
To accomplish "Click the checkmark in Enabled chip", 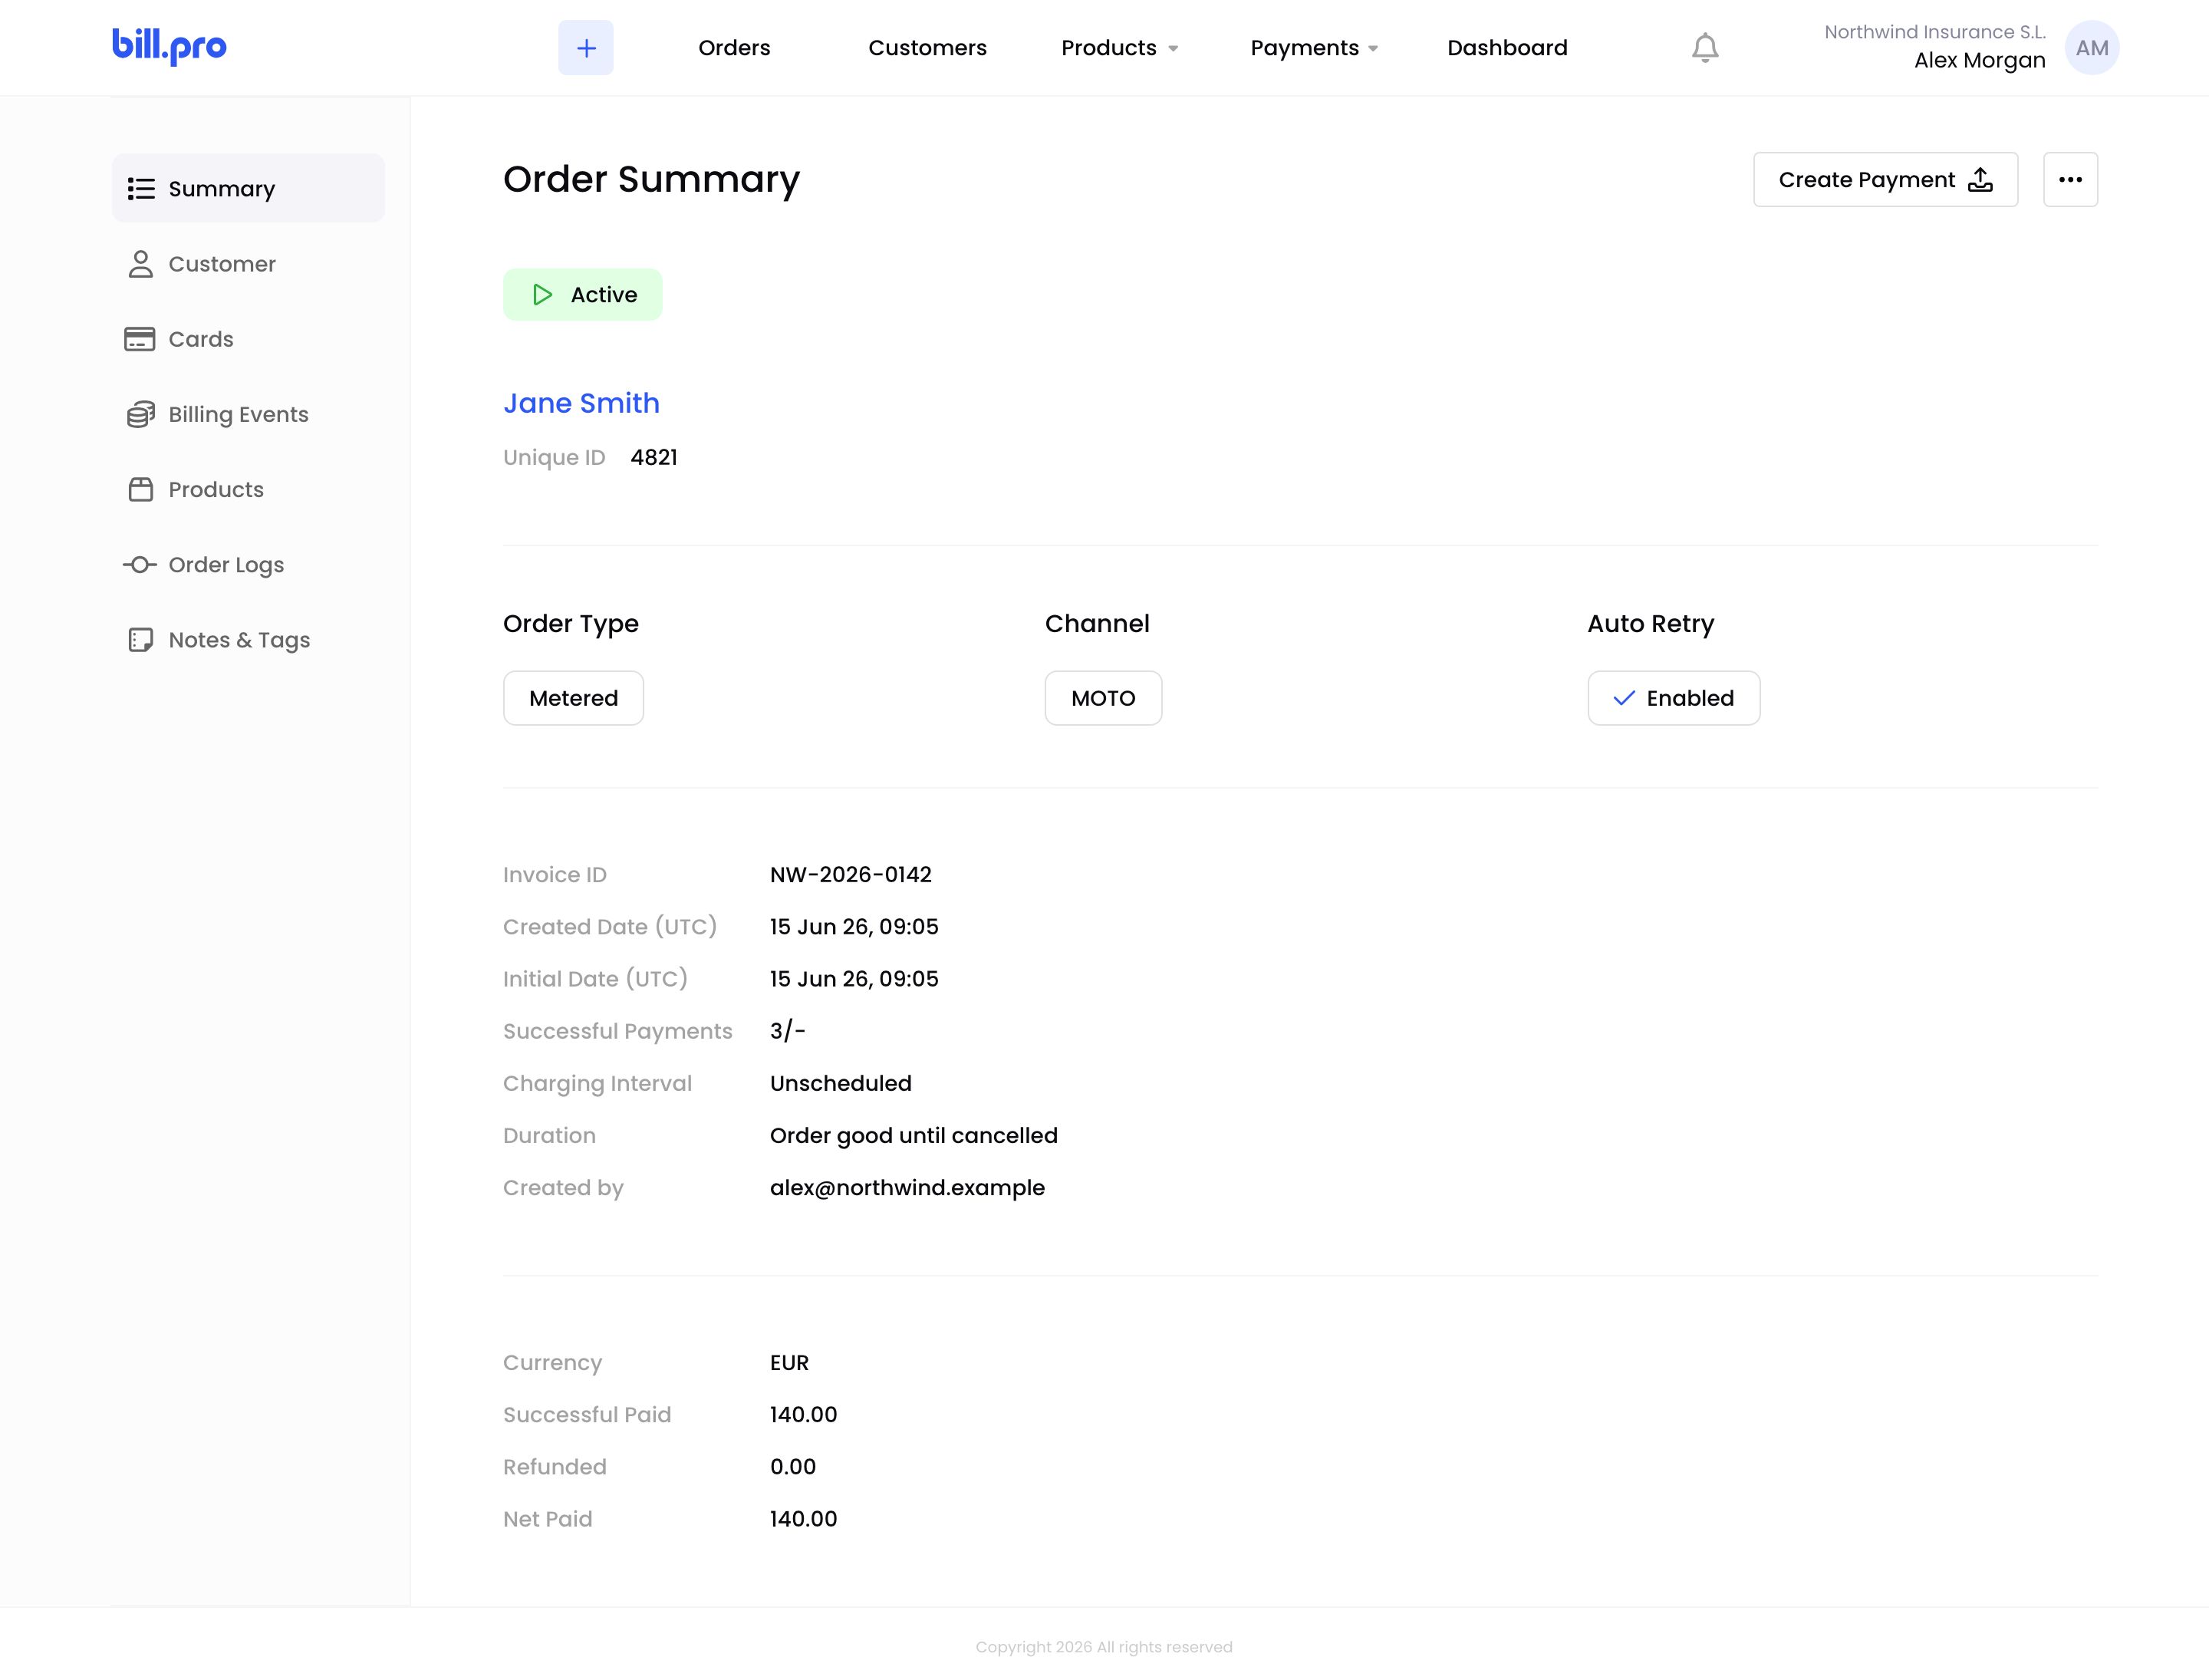I will coord(1624,698).
